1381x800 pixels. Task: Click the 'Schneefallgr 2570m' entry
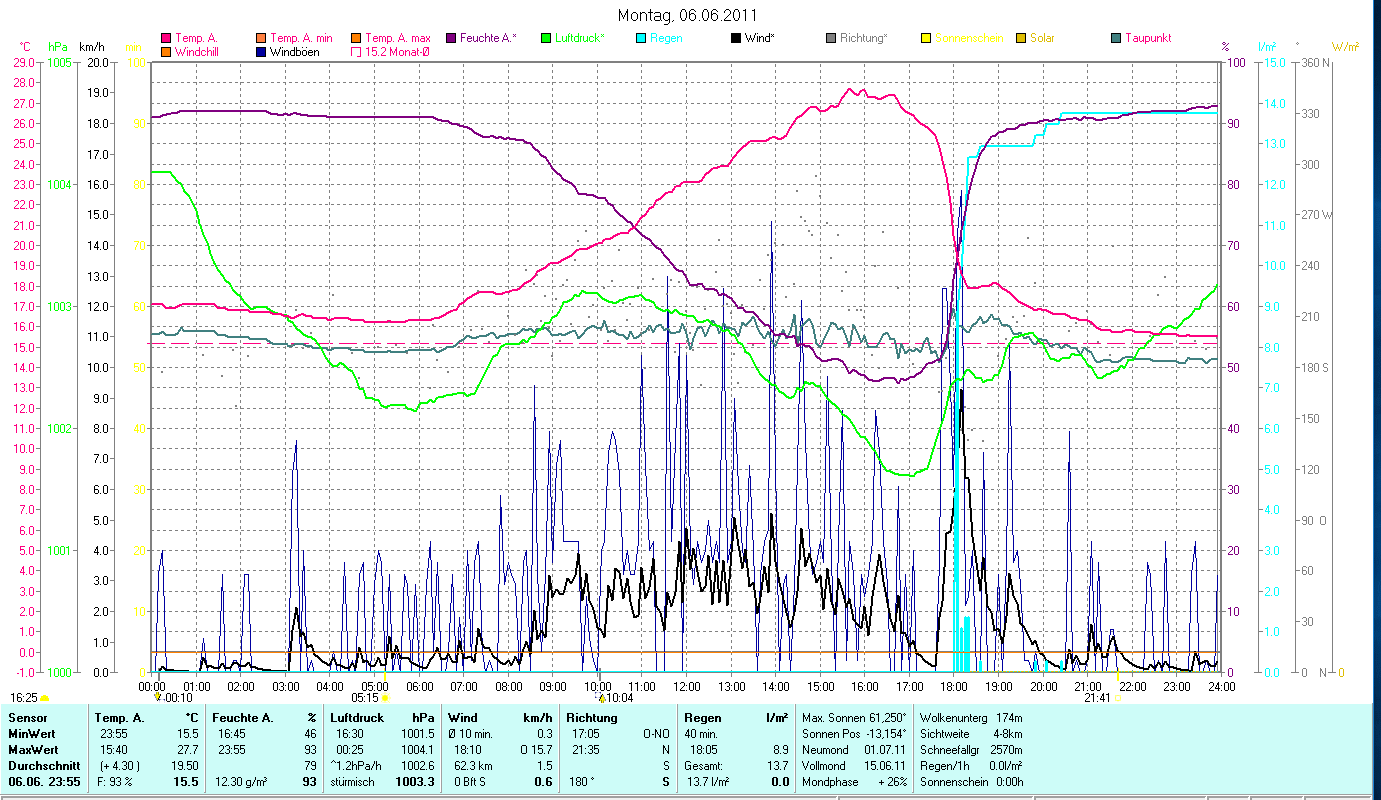coord(972,749)
